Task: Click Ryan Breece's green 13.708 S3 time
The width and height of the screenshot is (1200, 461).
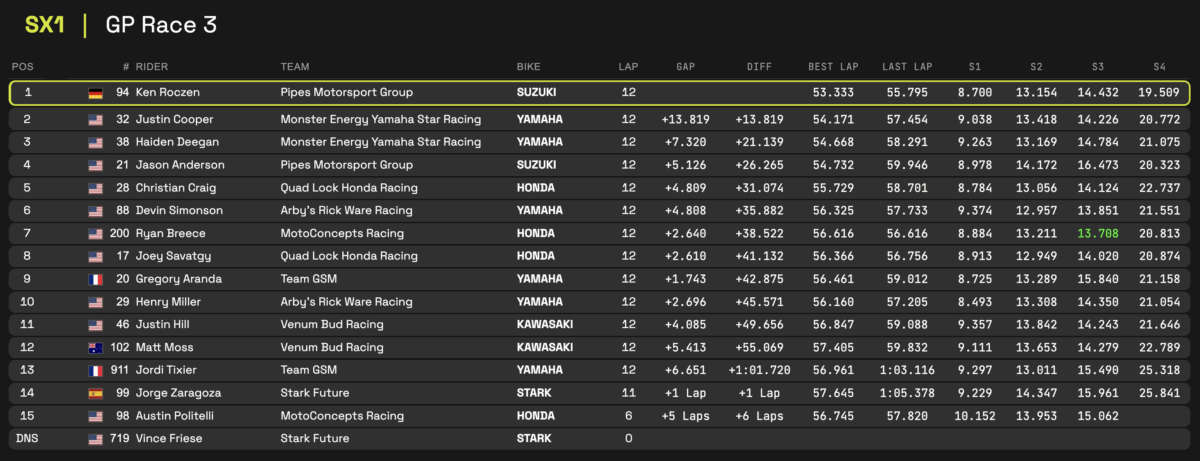Action: pos(1098,233)
